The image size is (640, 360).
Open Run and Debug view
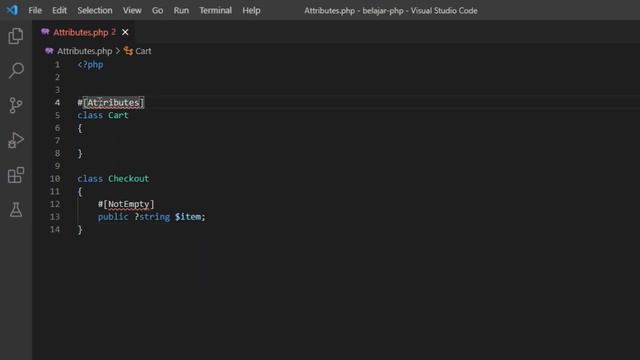[x=16, y=140]
